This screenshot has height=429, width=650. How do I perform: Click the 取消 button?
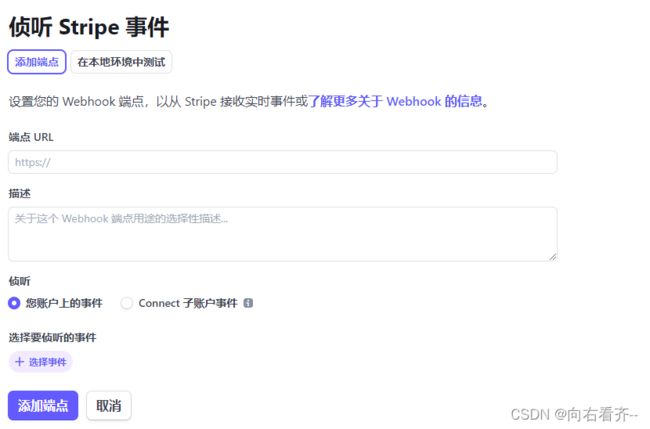(109, 405)
